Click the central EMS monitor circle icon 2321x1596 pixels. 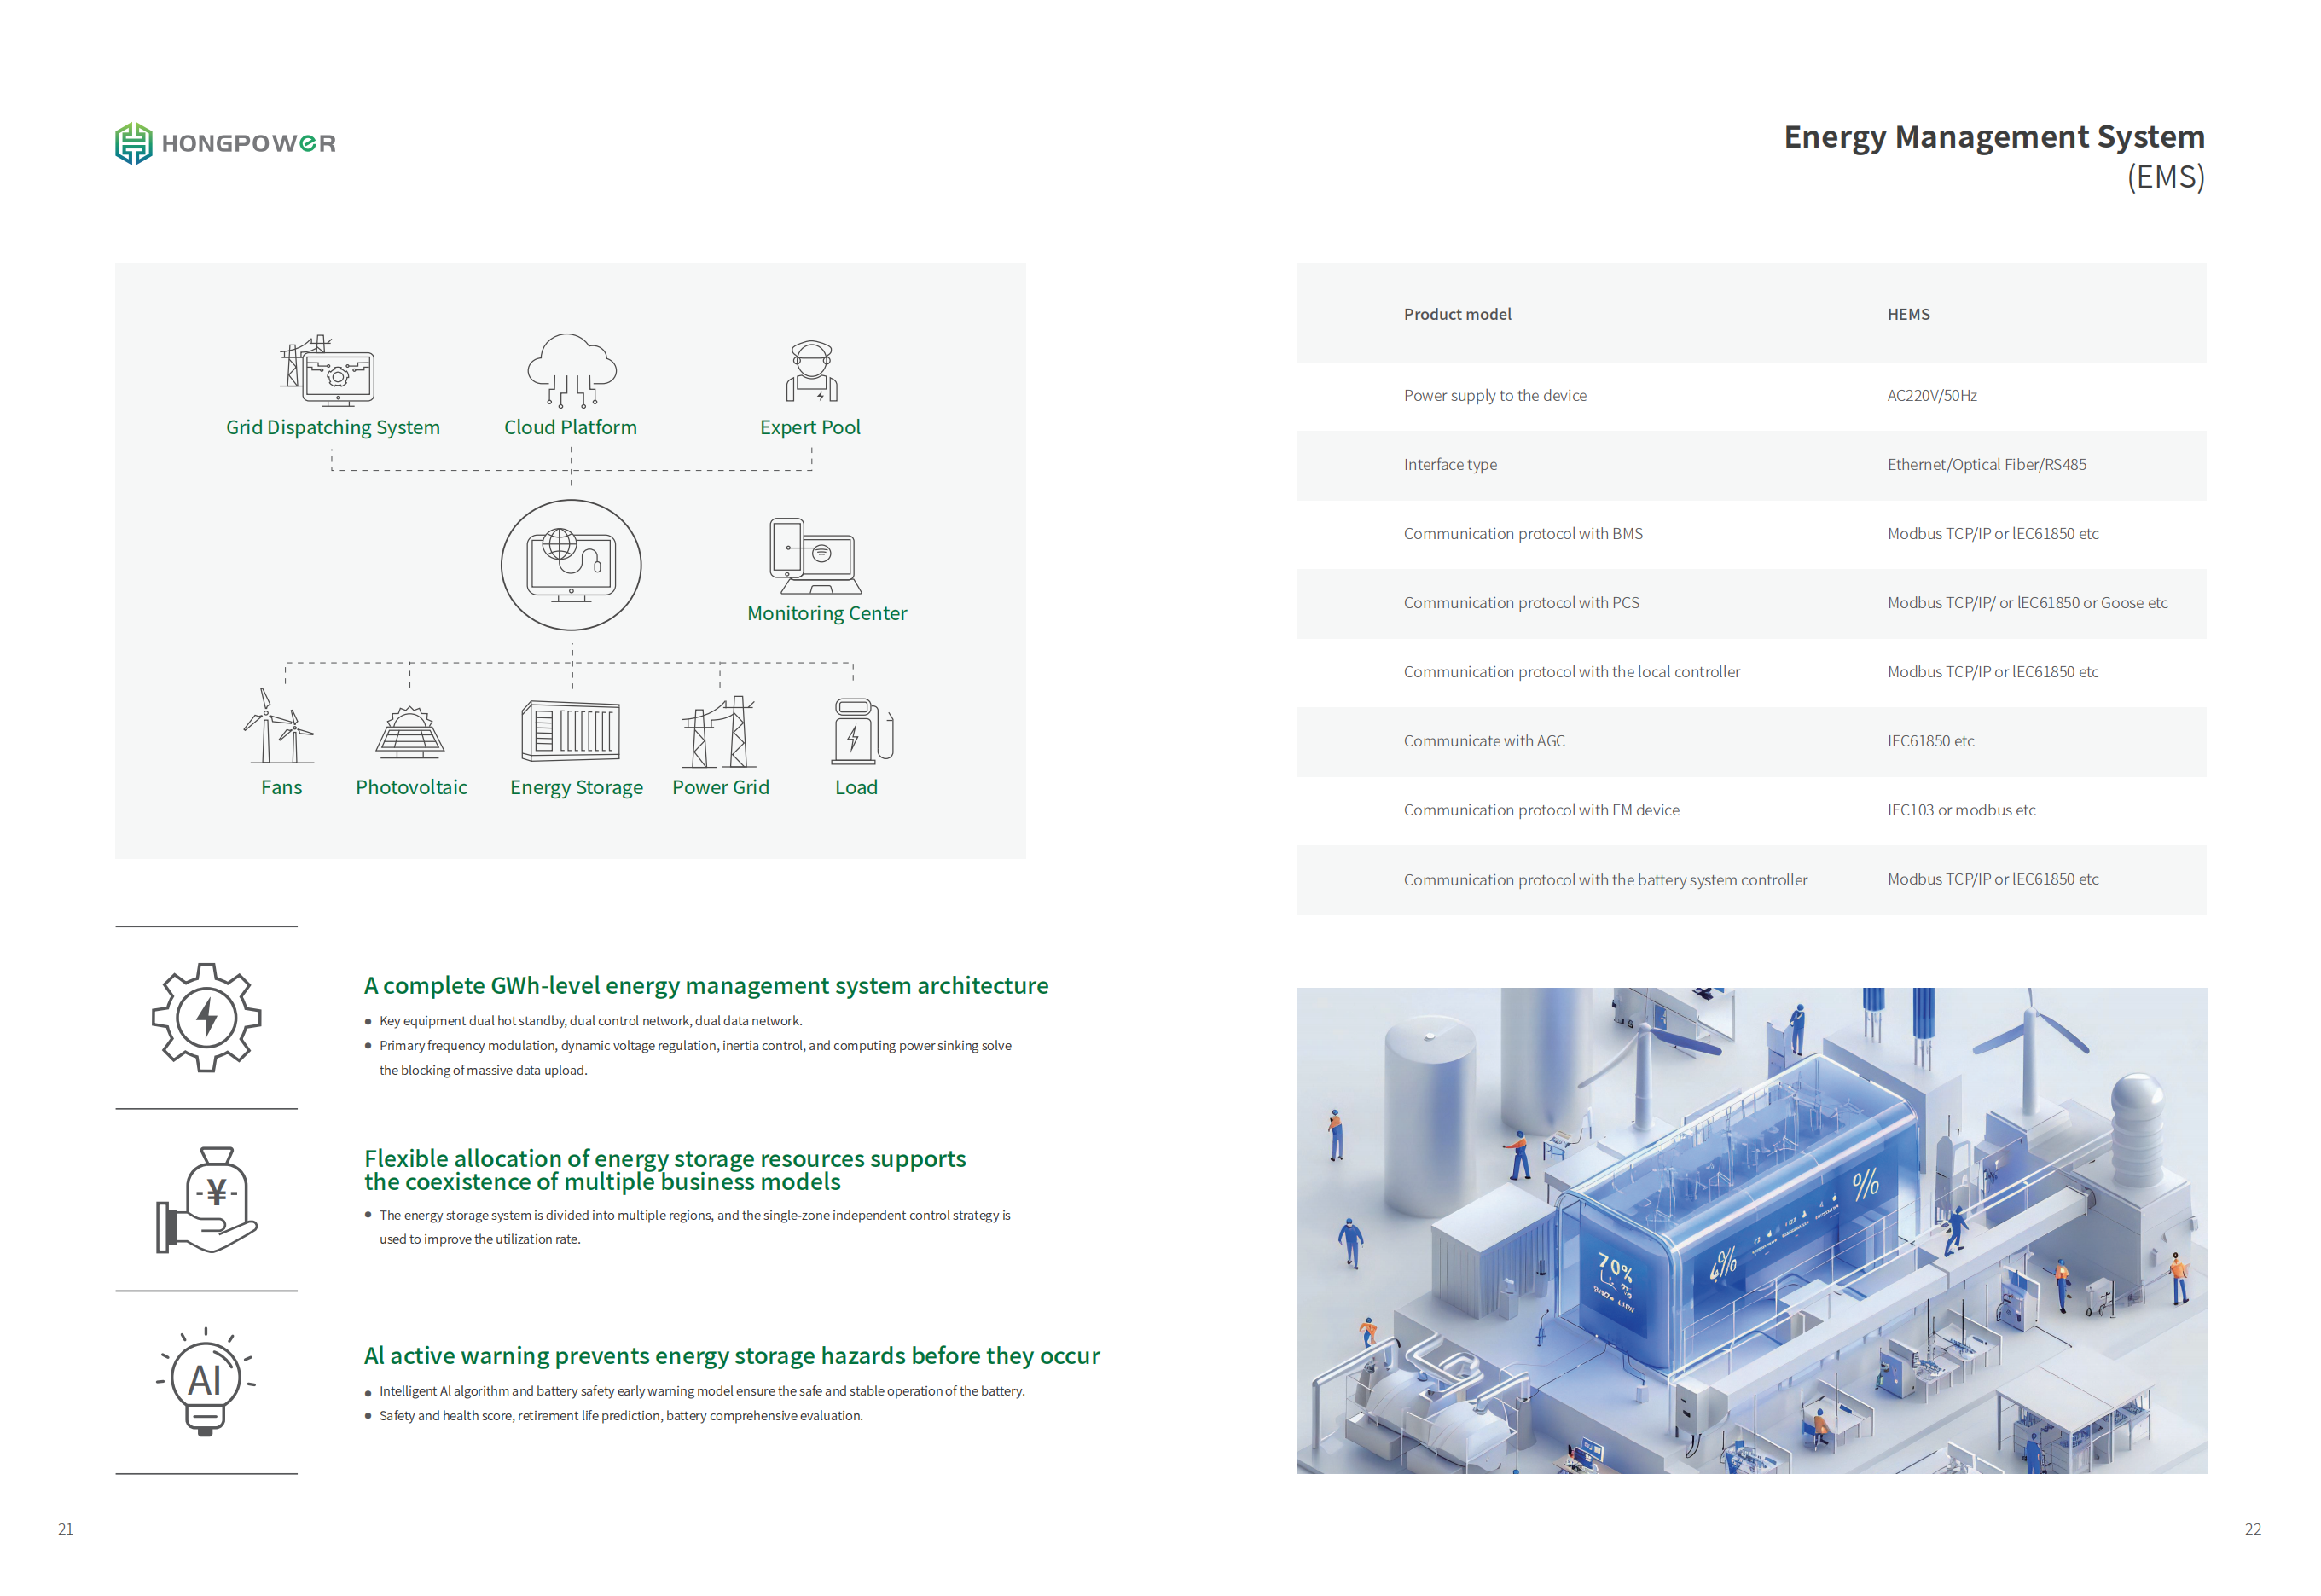tap(571, 565)
